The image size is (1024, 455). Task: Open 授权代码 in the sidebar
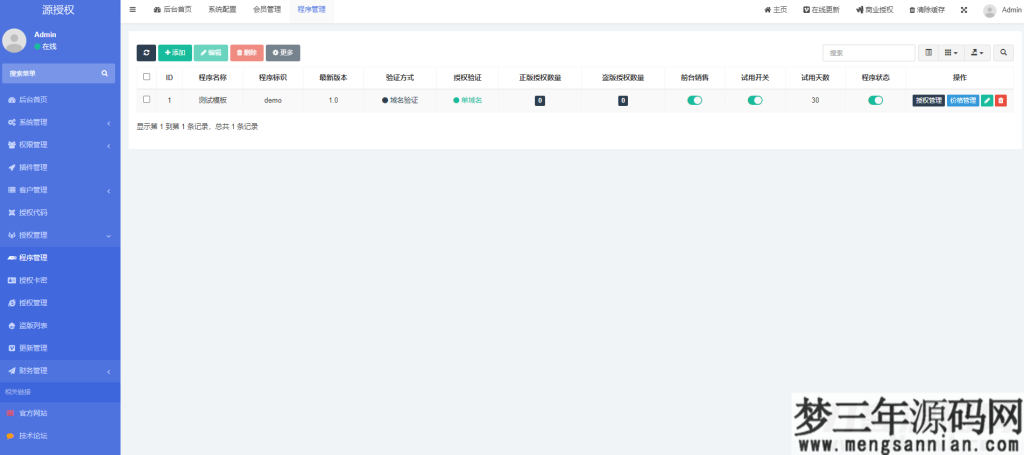coord(60,212)
